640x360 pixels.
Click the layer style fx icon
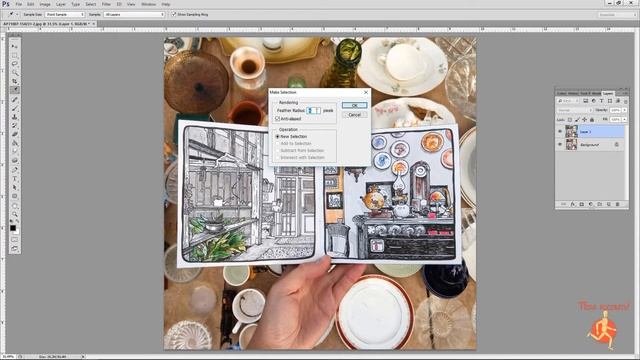coord(573,204)
